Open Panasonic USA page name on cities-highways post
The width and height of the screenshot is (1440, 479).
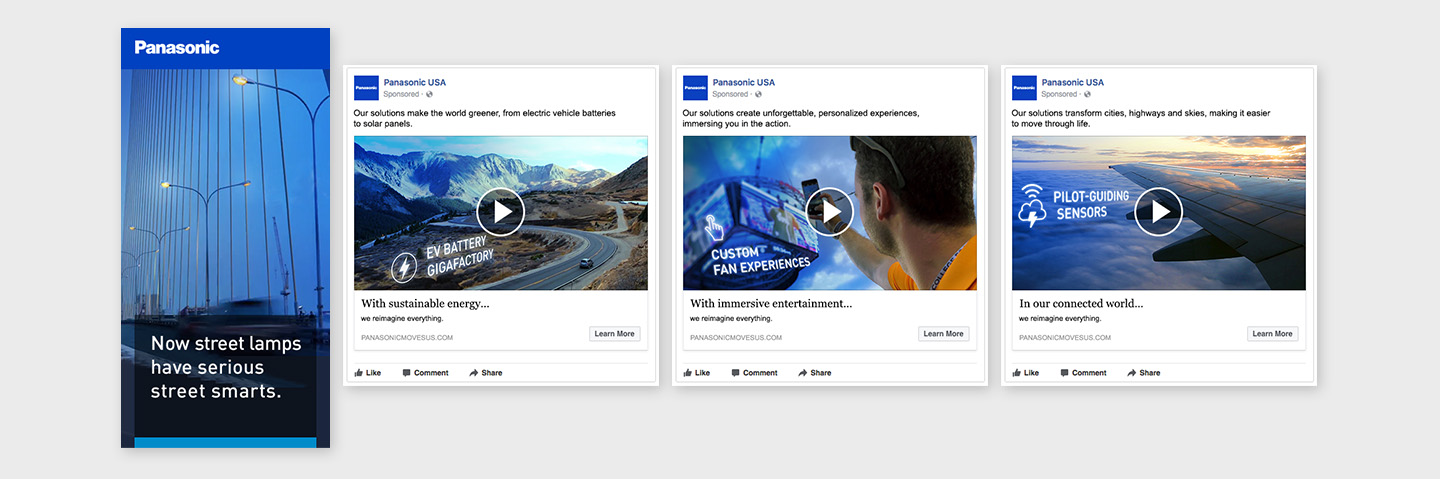[1073, 82]
